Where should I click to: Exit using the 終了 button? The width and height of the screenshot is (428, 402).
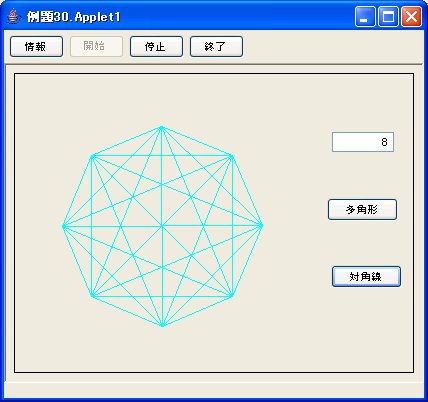(x=216, y=47)
